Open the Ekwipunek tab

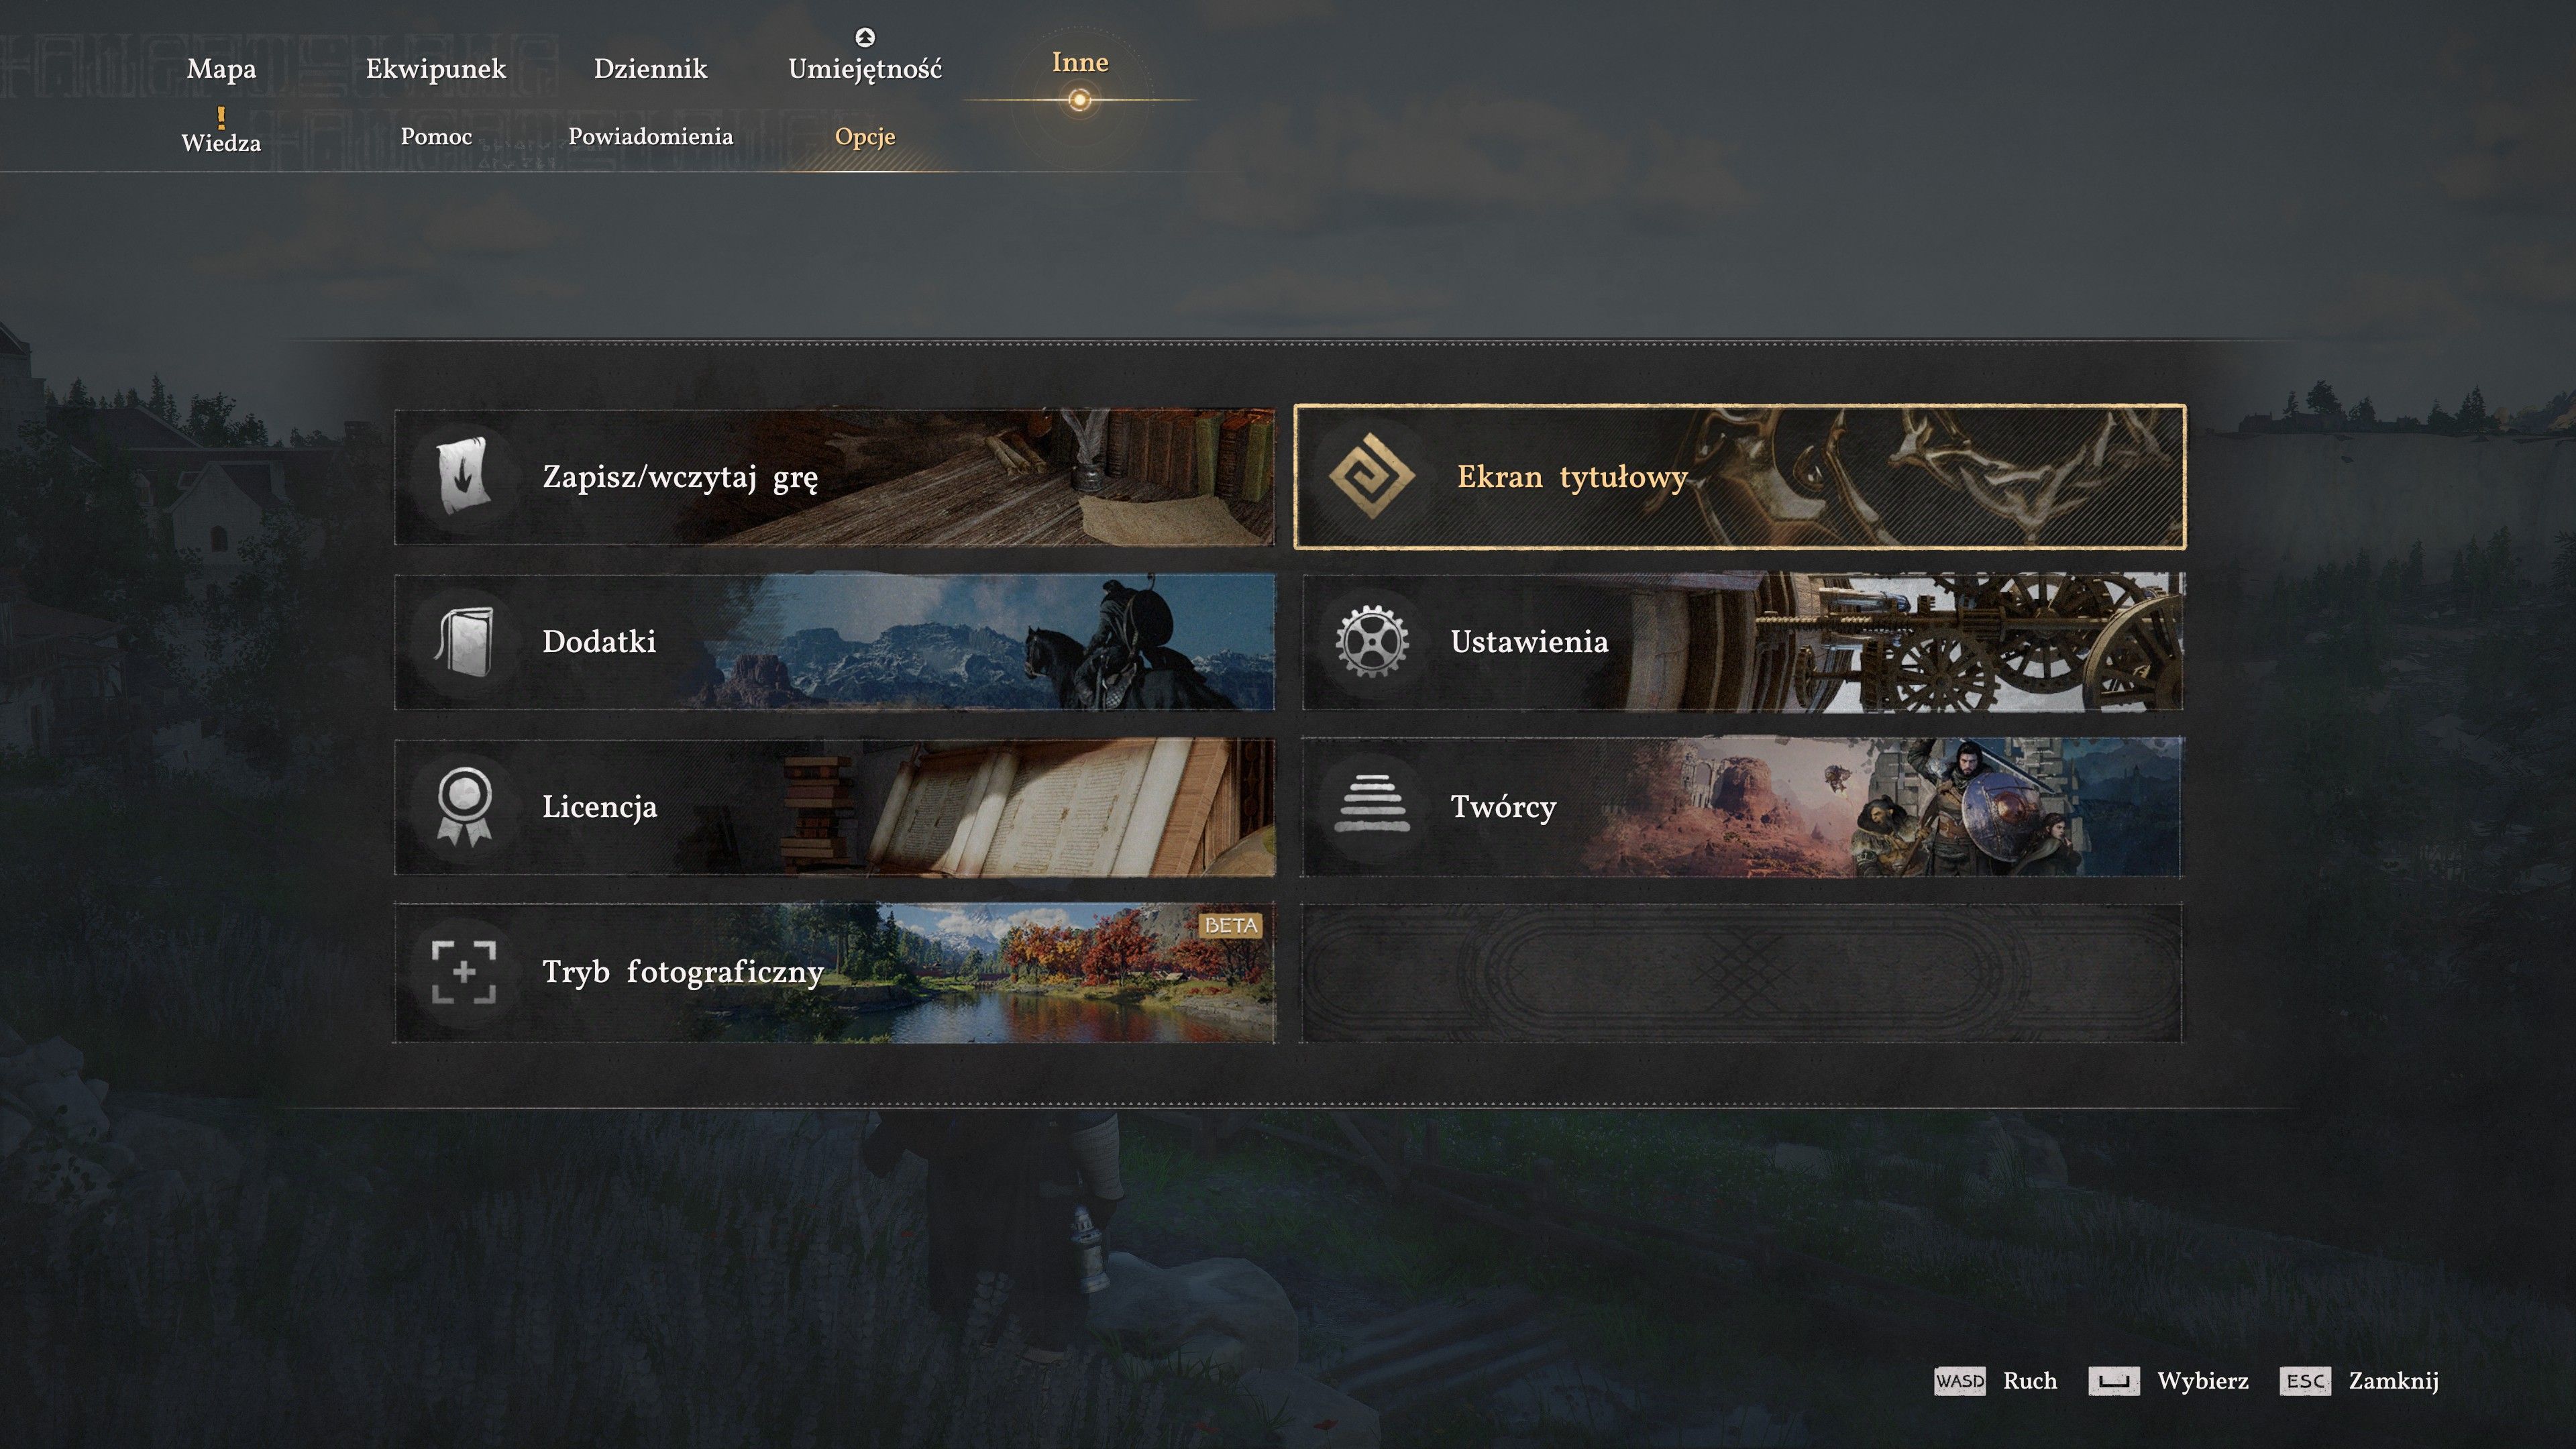[436, 69]
